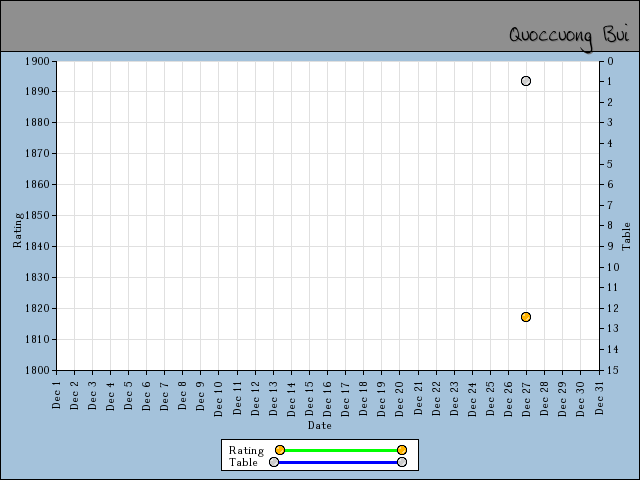Click the Dec 10 date label

click(218, 398)
